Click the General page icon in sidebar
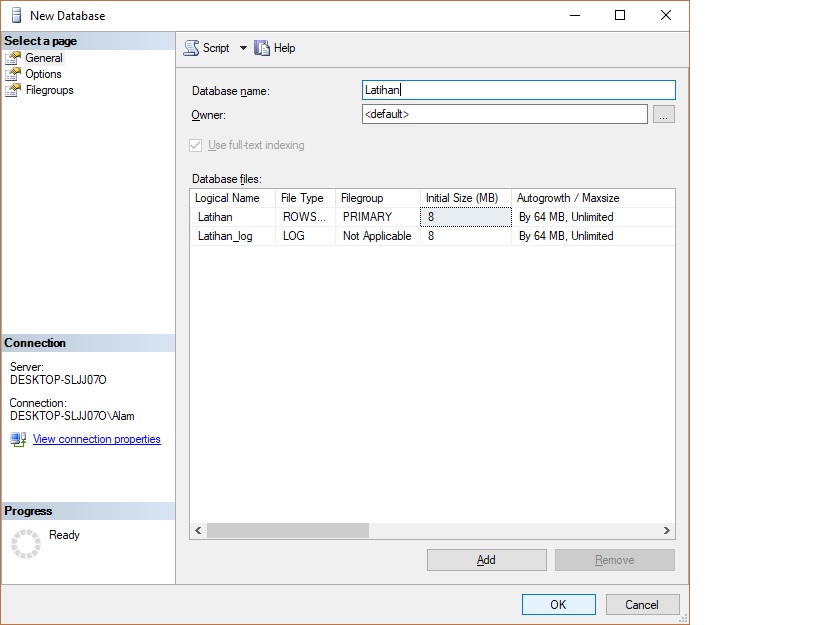The width and height of the screenshot is (816, 625). [12, 58]
